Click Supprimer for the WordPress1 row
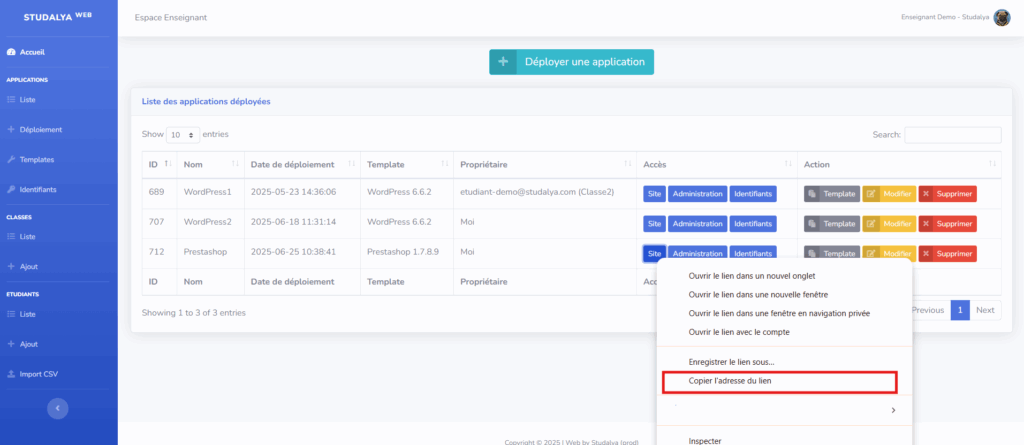 coord(947,194)
